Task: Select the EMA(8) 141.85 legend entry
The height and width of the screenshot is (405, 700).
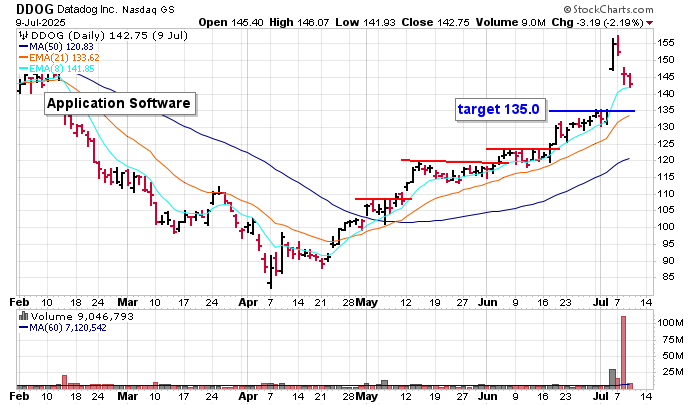Action: [57, 69]
